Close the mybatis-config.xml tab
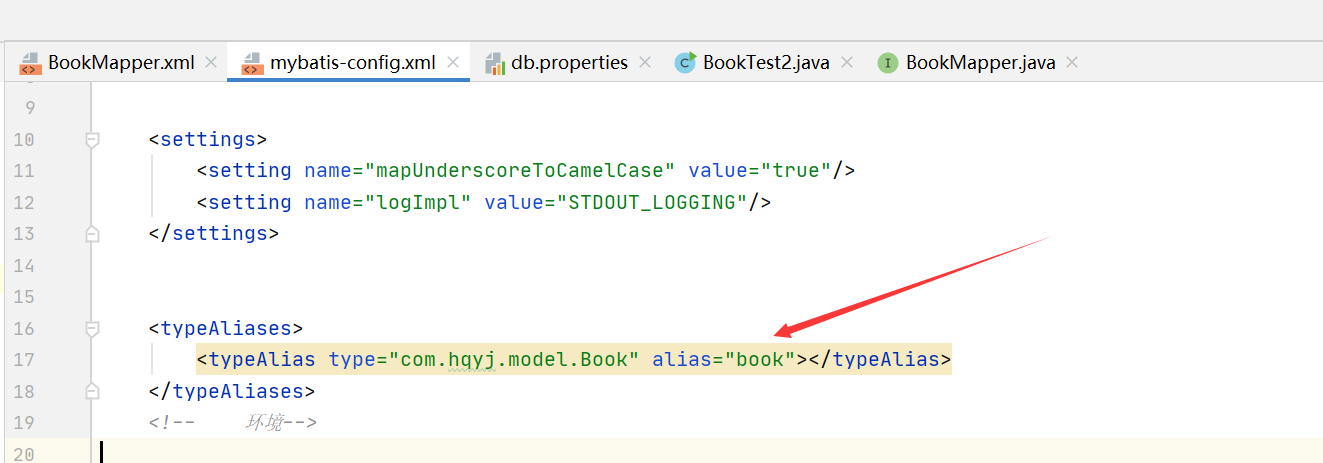 click(x=453, y=62)
